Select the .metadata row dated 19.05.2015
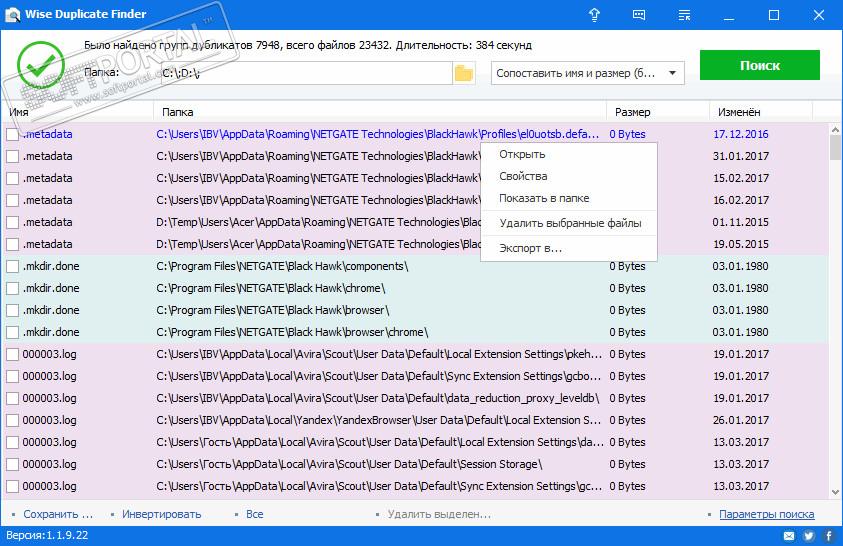843x546 pixels. [414, 245]
